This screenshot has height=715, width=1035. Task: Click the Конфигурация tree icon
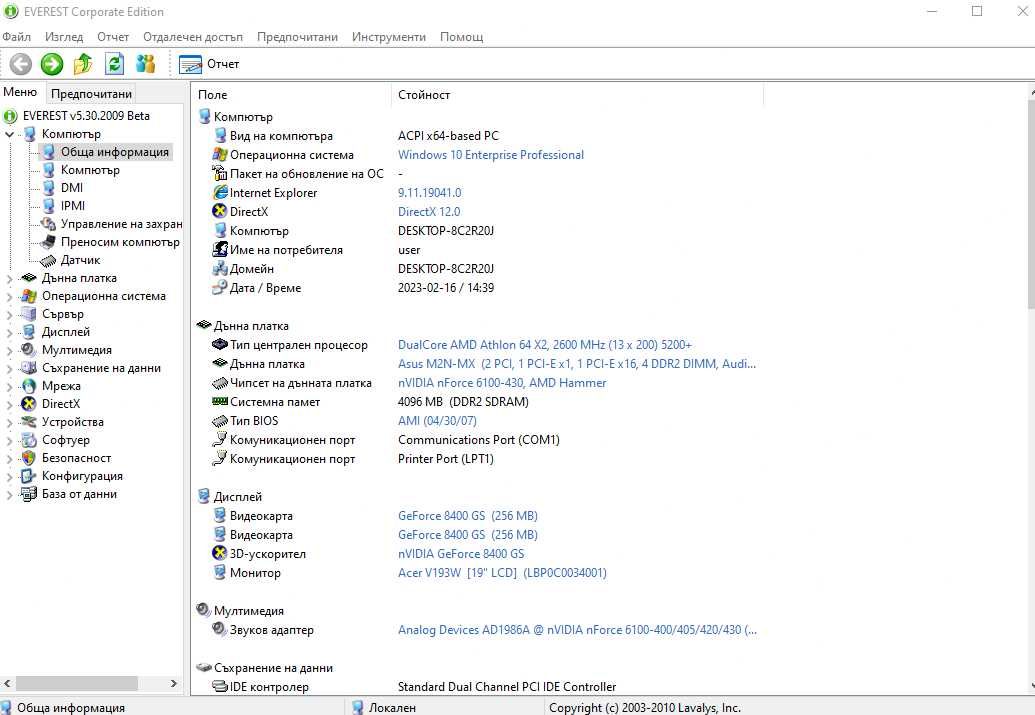point(29,475)
